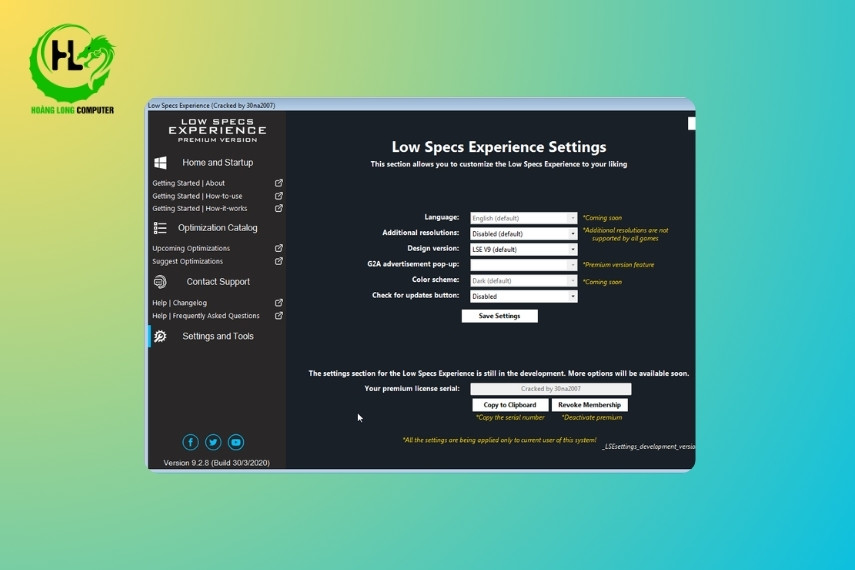Click the list icon next to Optimization Catalog
The width and height of the screenshot is (855, 570).
pos(160,228)
